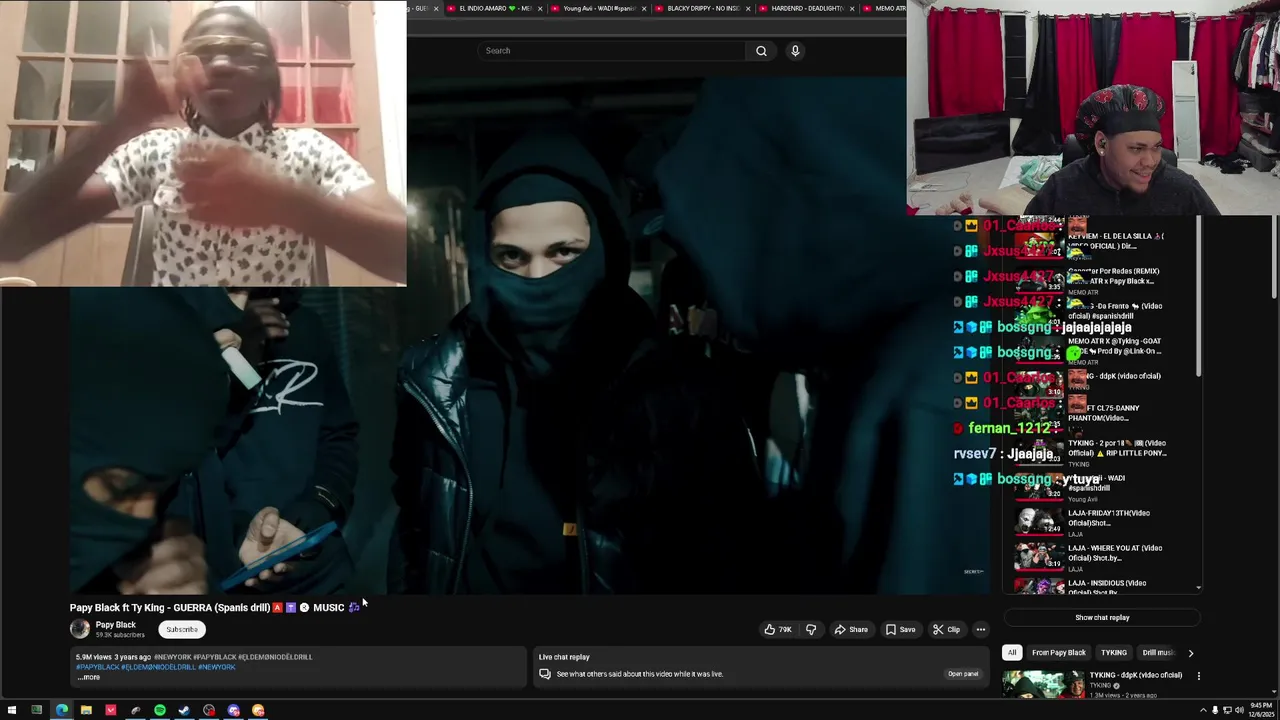This screenshot has height=720, width=1280.
Task: Like the video showing 79K likes
Action: (778, 630)
